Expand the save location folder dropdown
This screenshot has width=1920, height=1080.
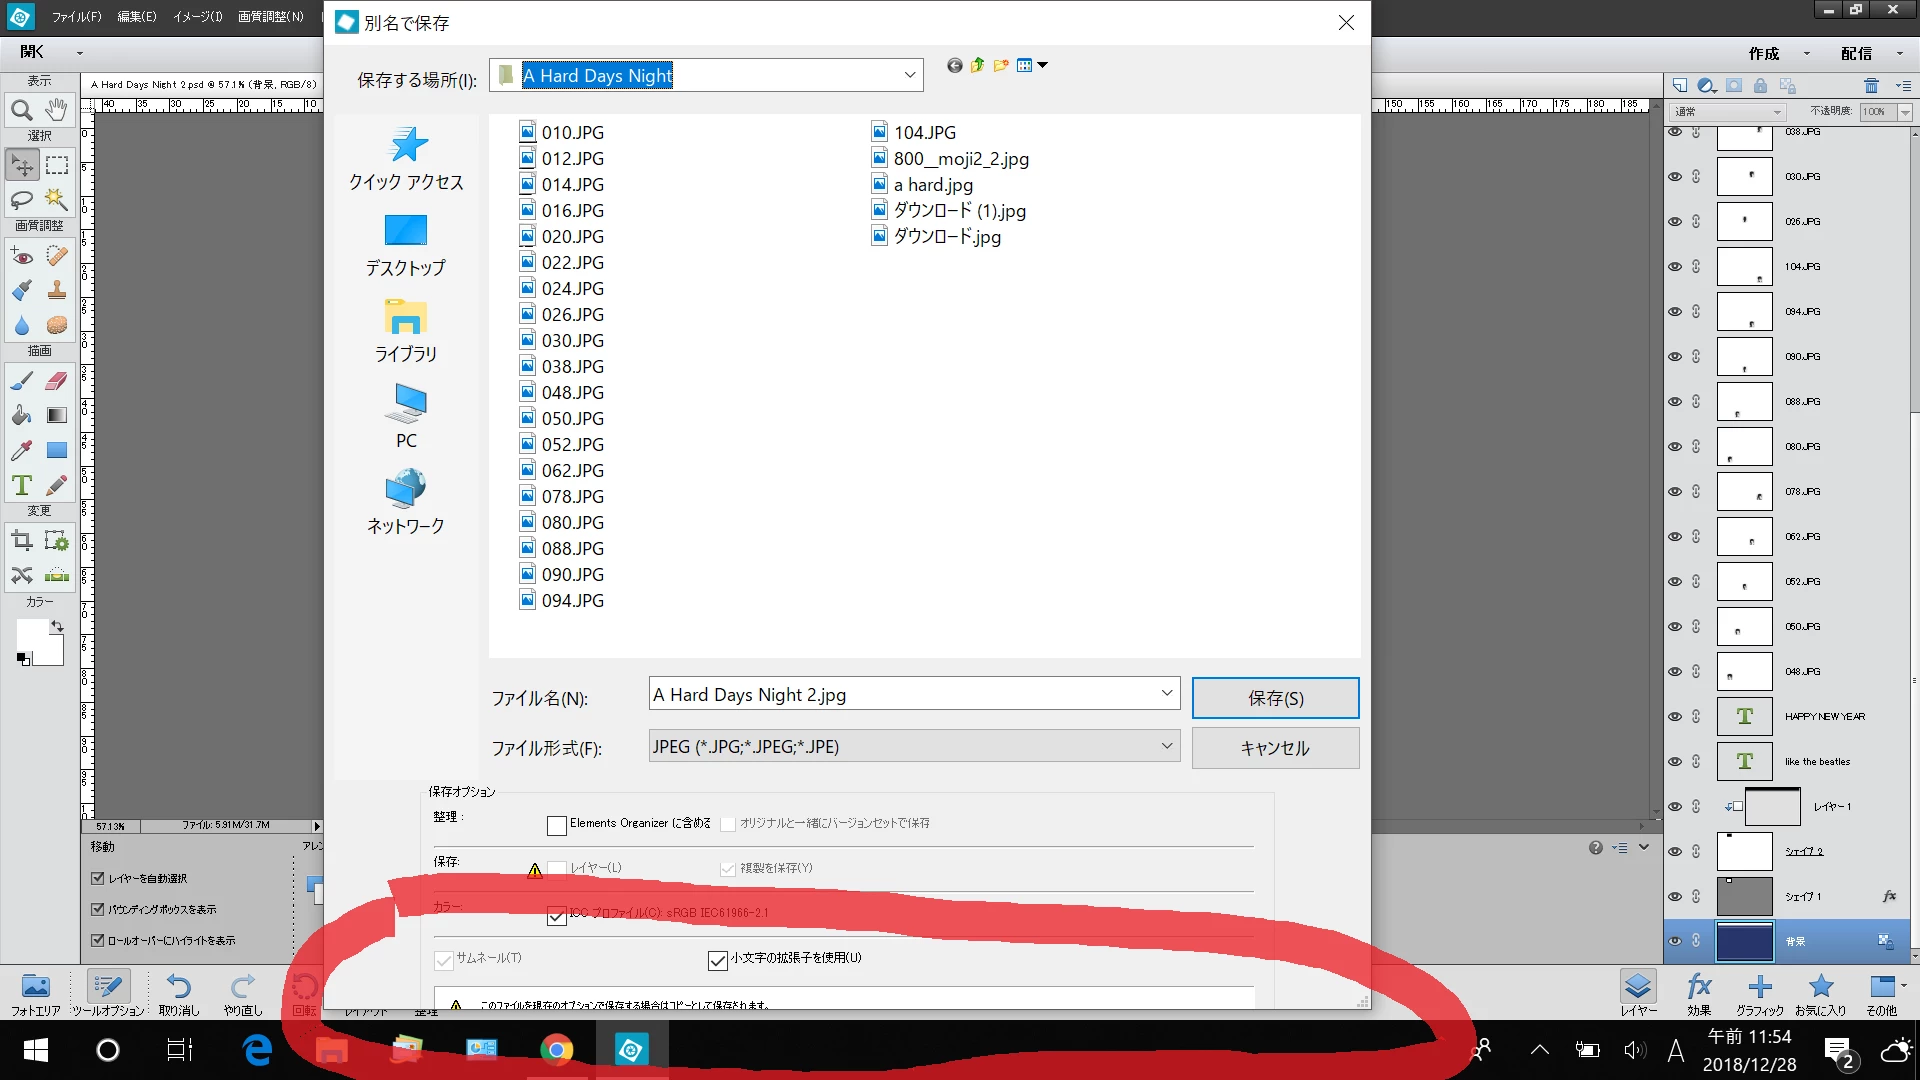click(909, 75)
